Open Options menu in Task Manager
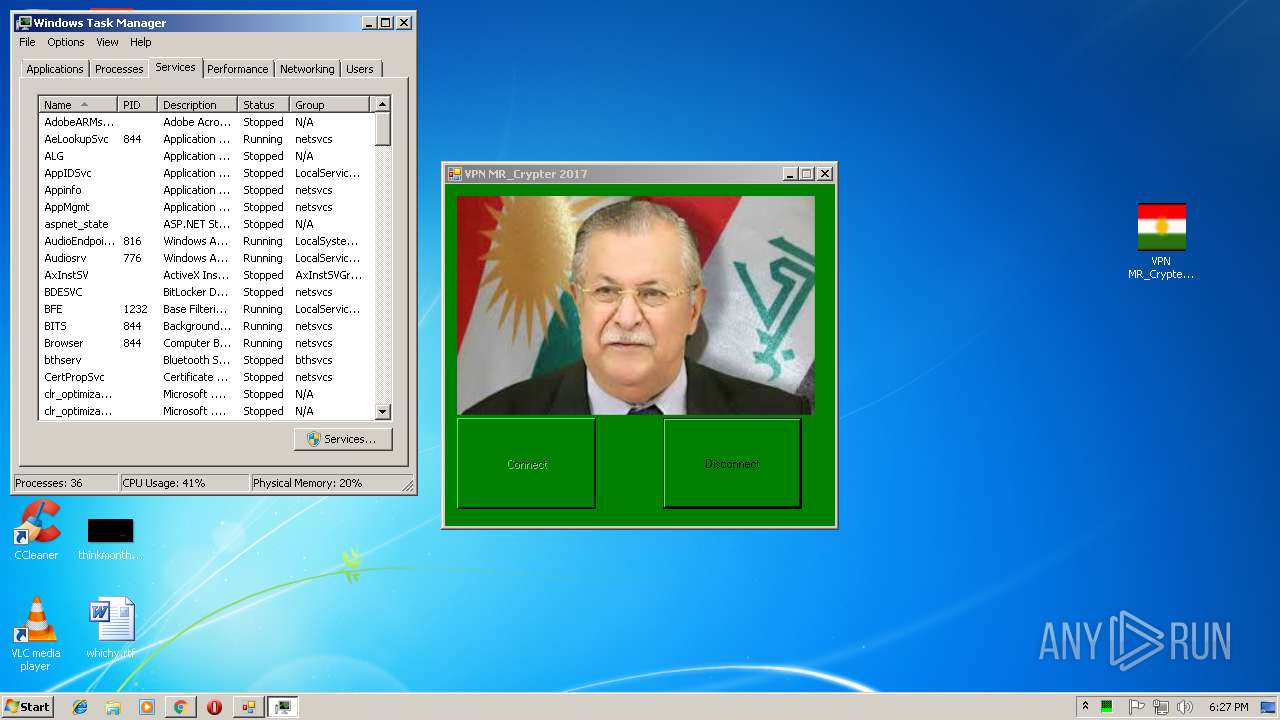The height and width of the screenshot is (720, 1280). [x=66, y=42]
